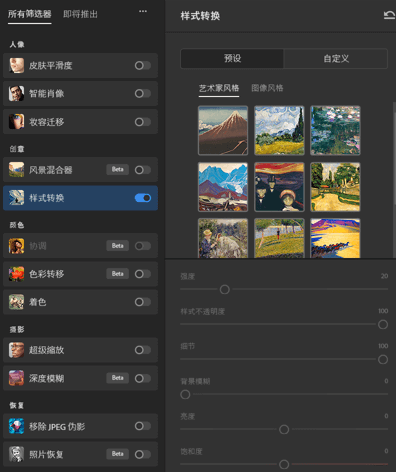Open the 艺术家风格 sub-tab
Screen dimensions: 396x472
[219, 88]
